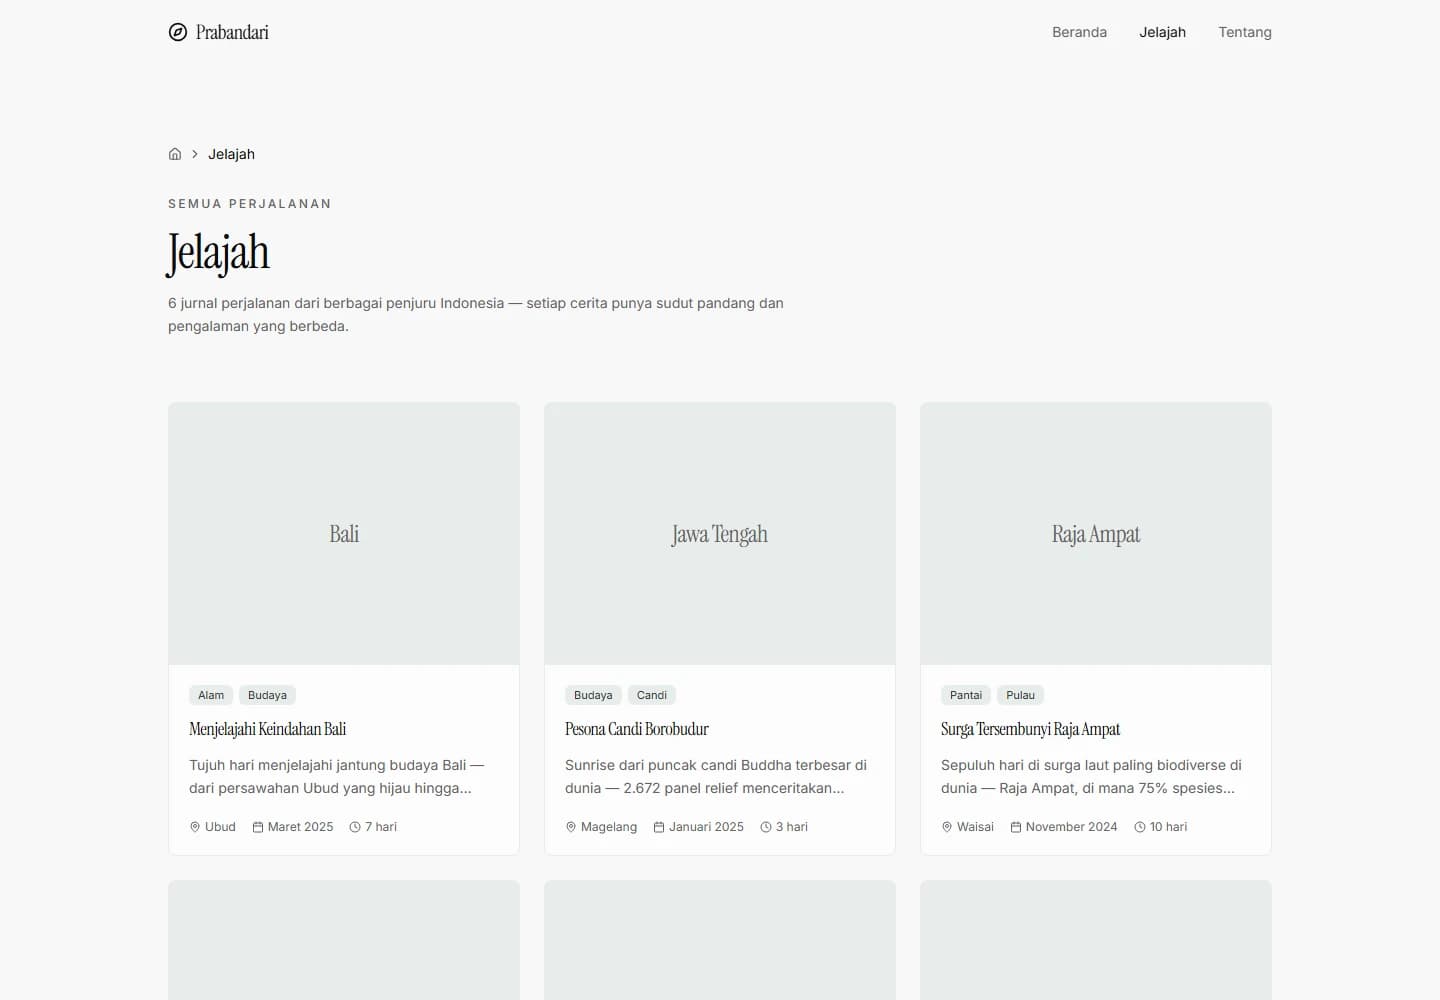Screen dimensions: 1440x1000
Task: Click the home icon in breadcrumb
Action: [x=175, y=154]
